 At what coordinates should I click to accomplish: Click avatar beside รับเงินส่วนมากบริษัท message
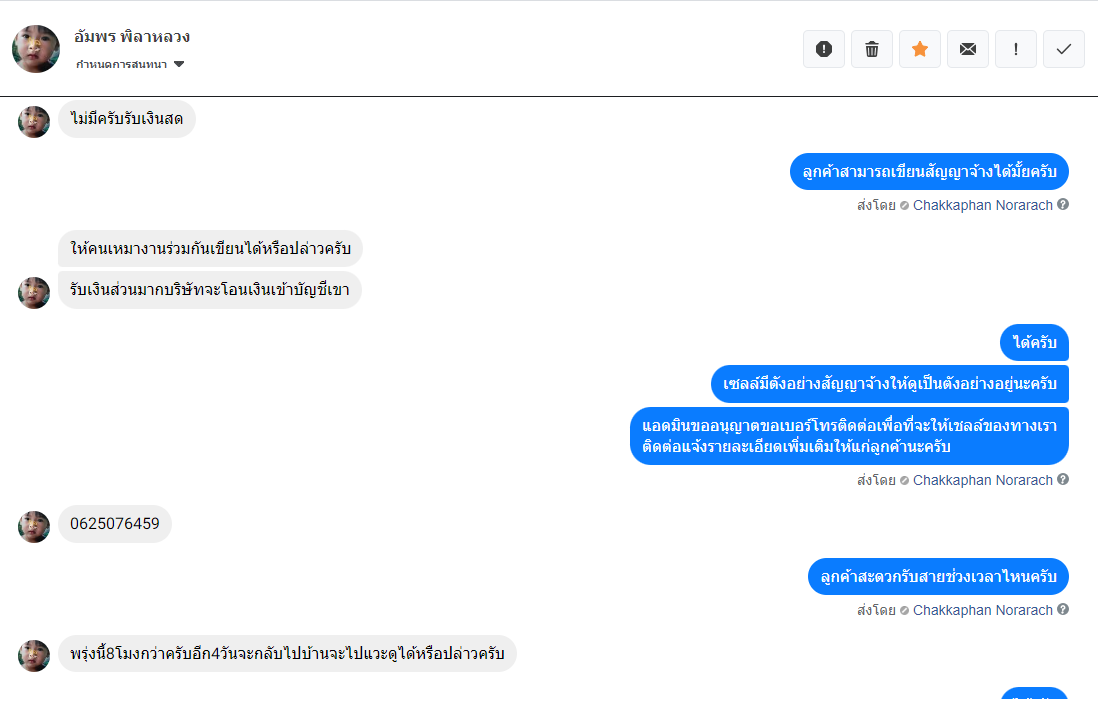[x=34, y=293]
